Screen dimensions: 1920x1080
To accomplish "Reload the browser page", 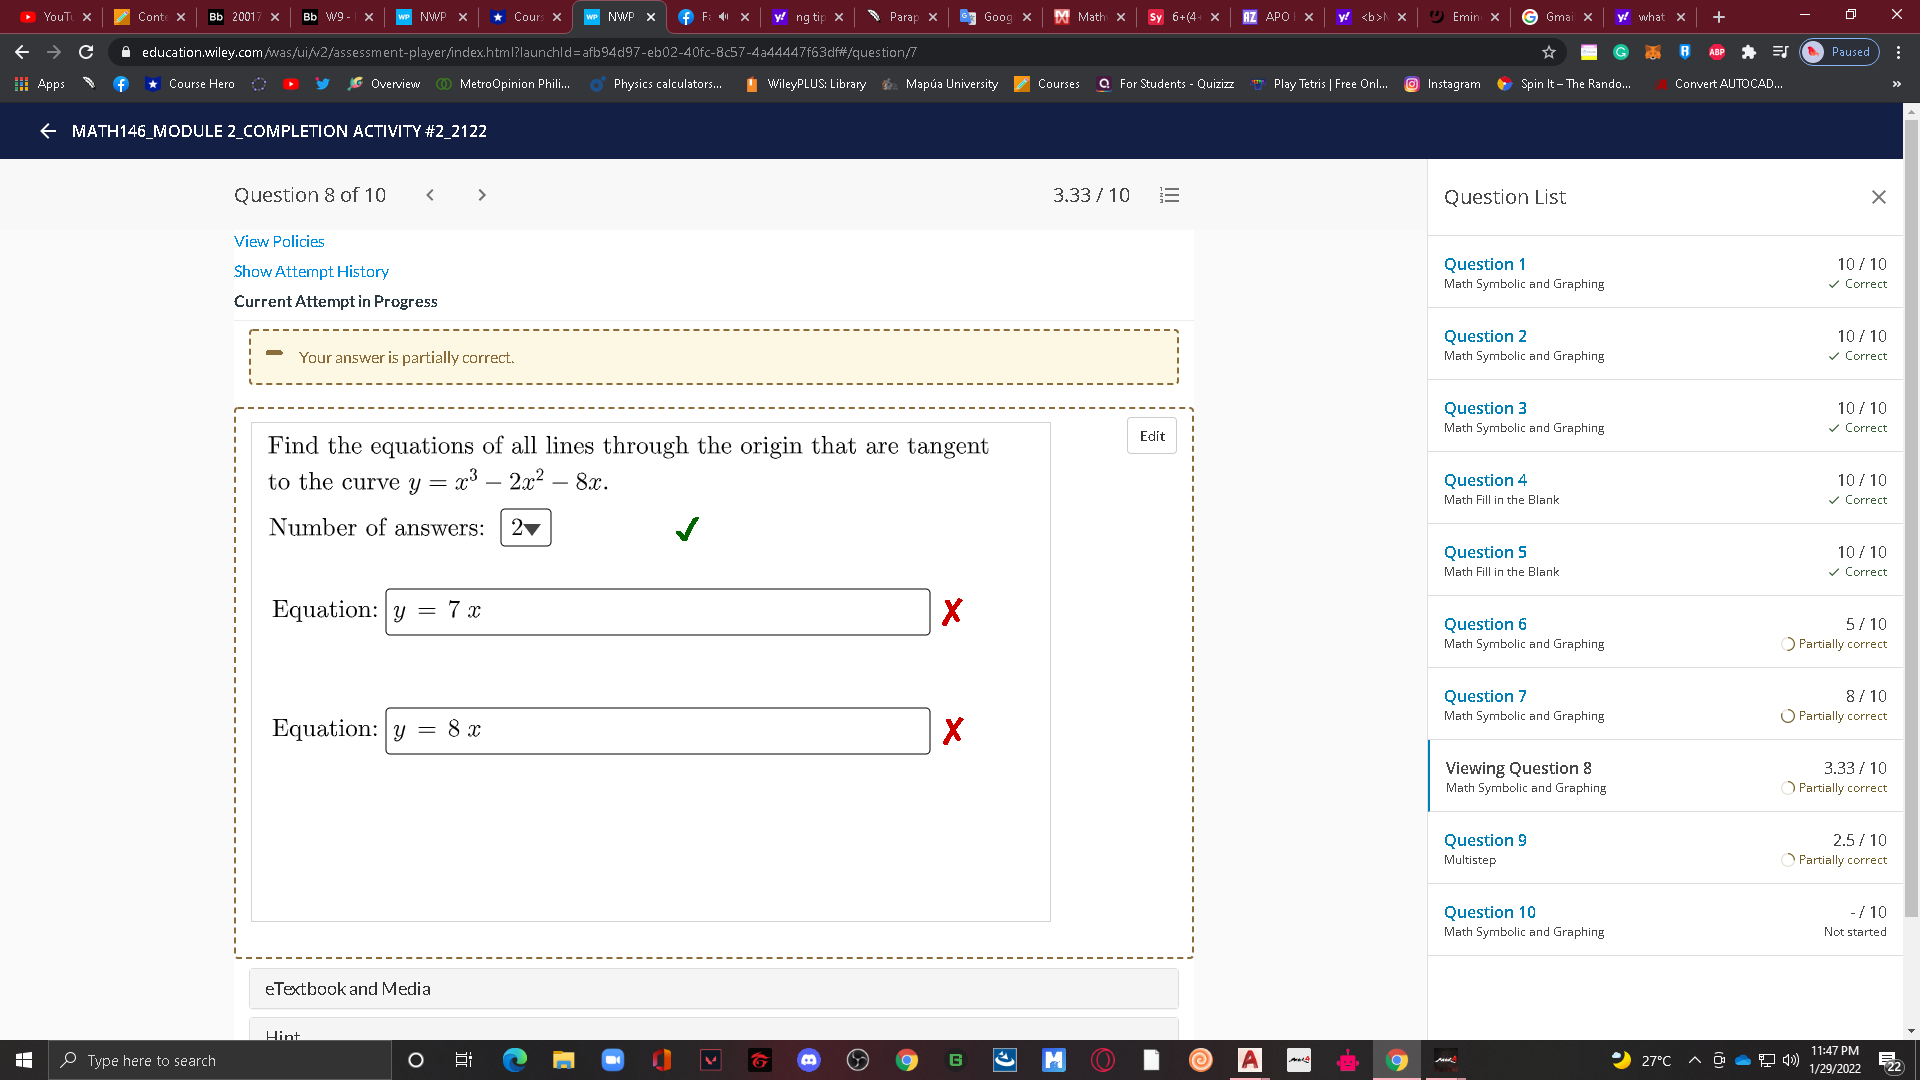I will (x=86, y=52).
